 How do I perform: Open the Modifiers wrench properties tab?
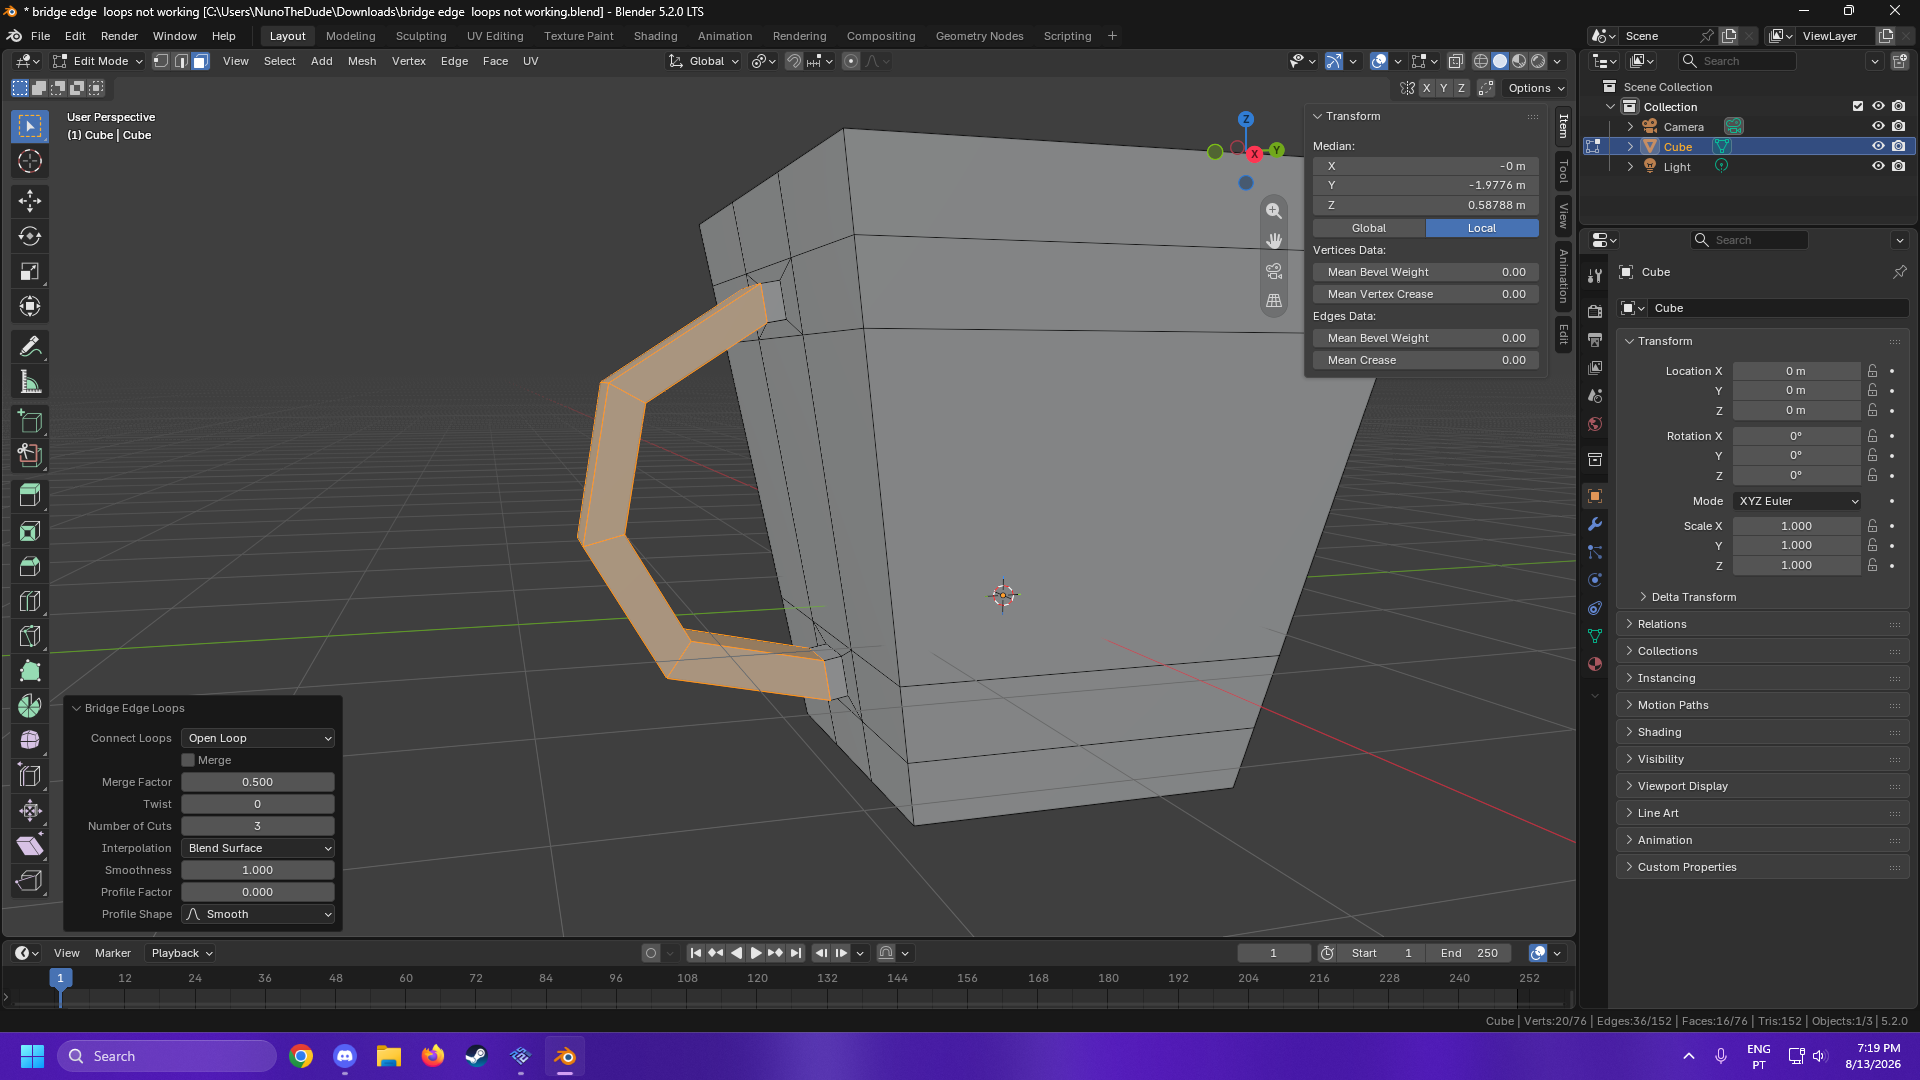tap(1595, 524)
